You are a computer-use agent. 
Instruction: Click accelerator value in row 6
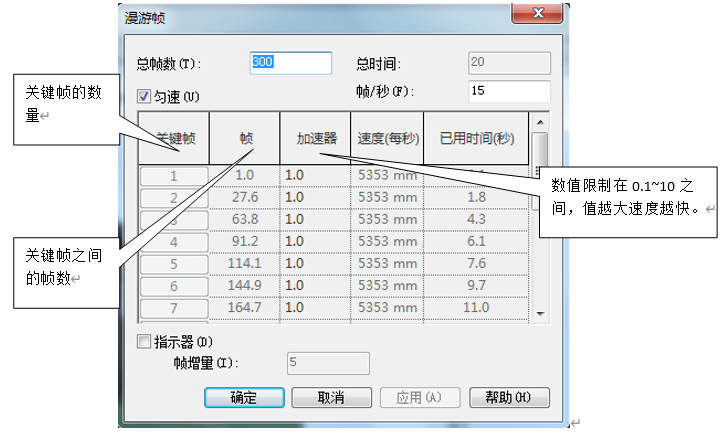click(x=315, y=285)
